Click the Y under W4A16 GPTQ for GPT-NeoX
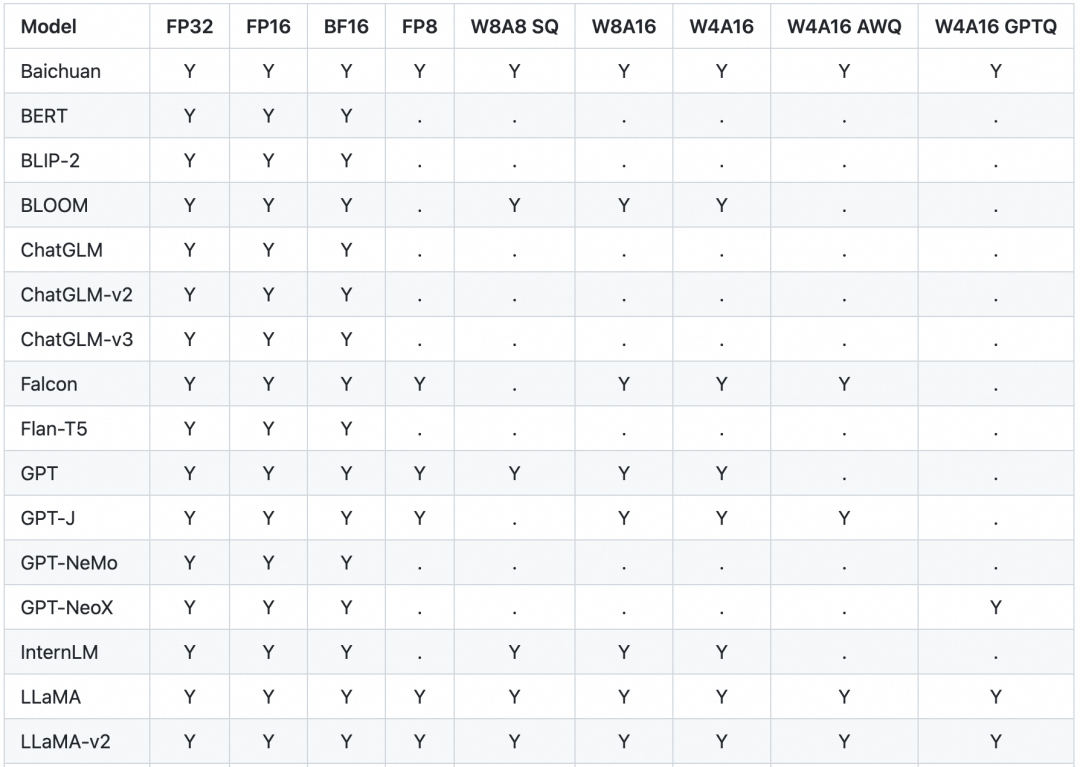Screen dimensions: 1080x767 (x=995, y=607)
